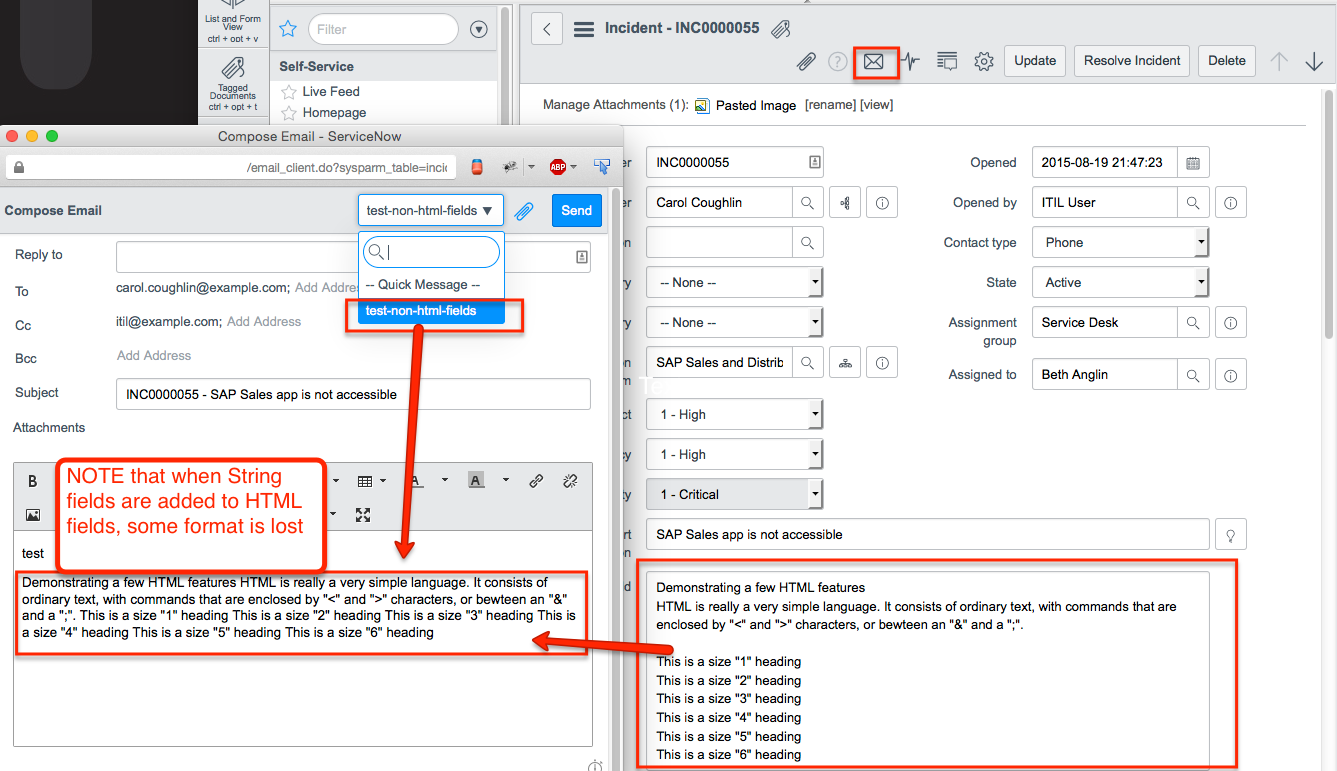Click the insert image icon in the email editor
The width and height of the screenshot is (1337, 771).
pos(34,514)
